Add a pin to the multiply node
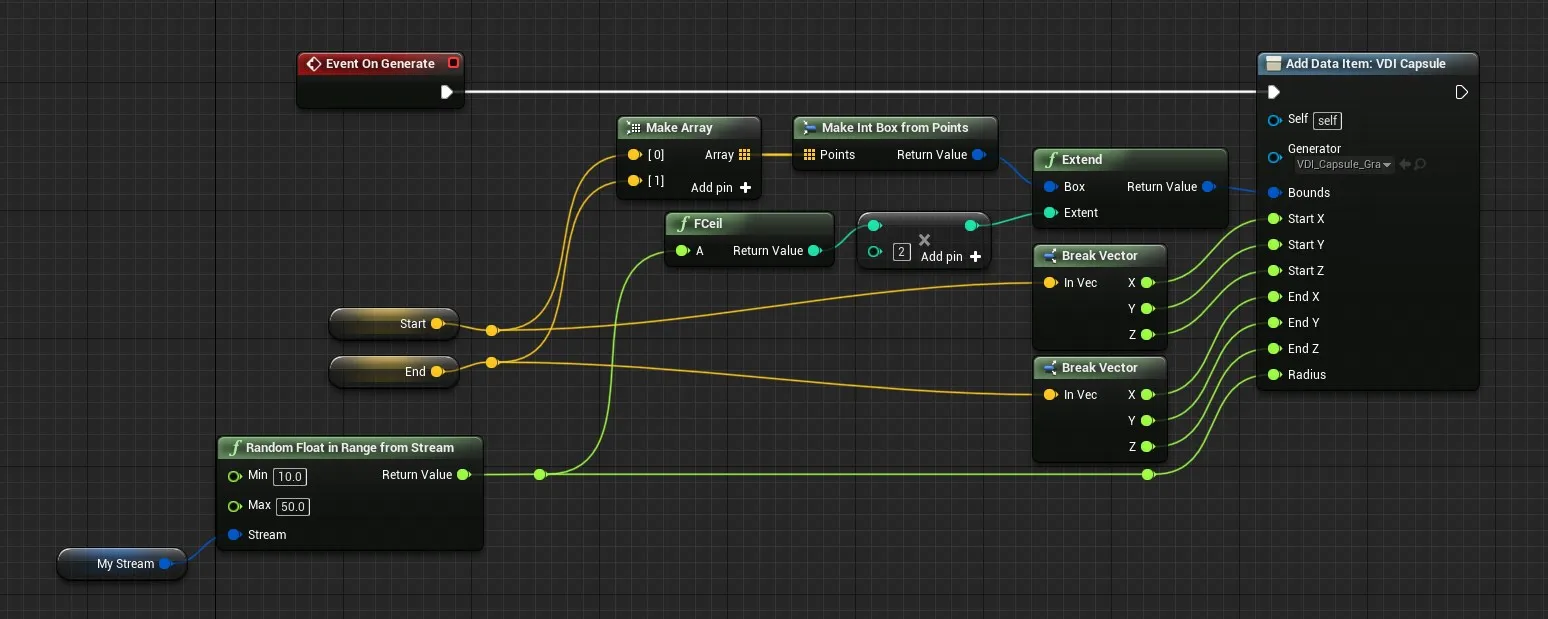The width and height of the screenshot is (1548, 619). (975, 257)
